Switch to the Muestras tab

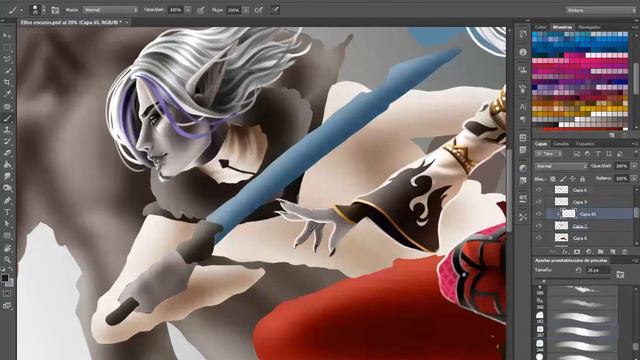coord(562,27)
